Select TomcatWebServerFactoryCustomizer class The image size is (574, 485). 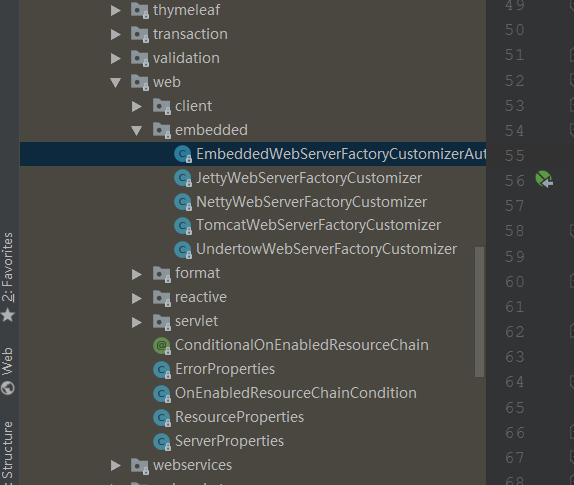pyautogui.click(x=318, y=225)
